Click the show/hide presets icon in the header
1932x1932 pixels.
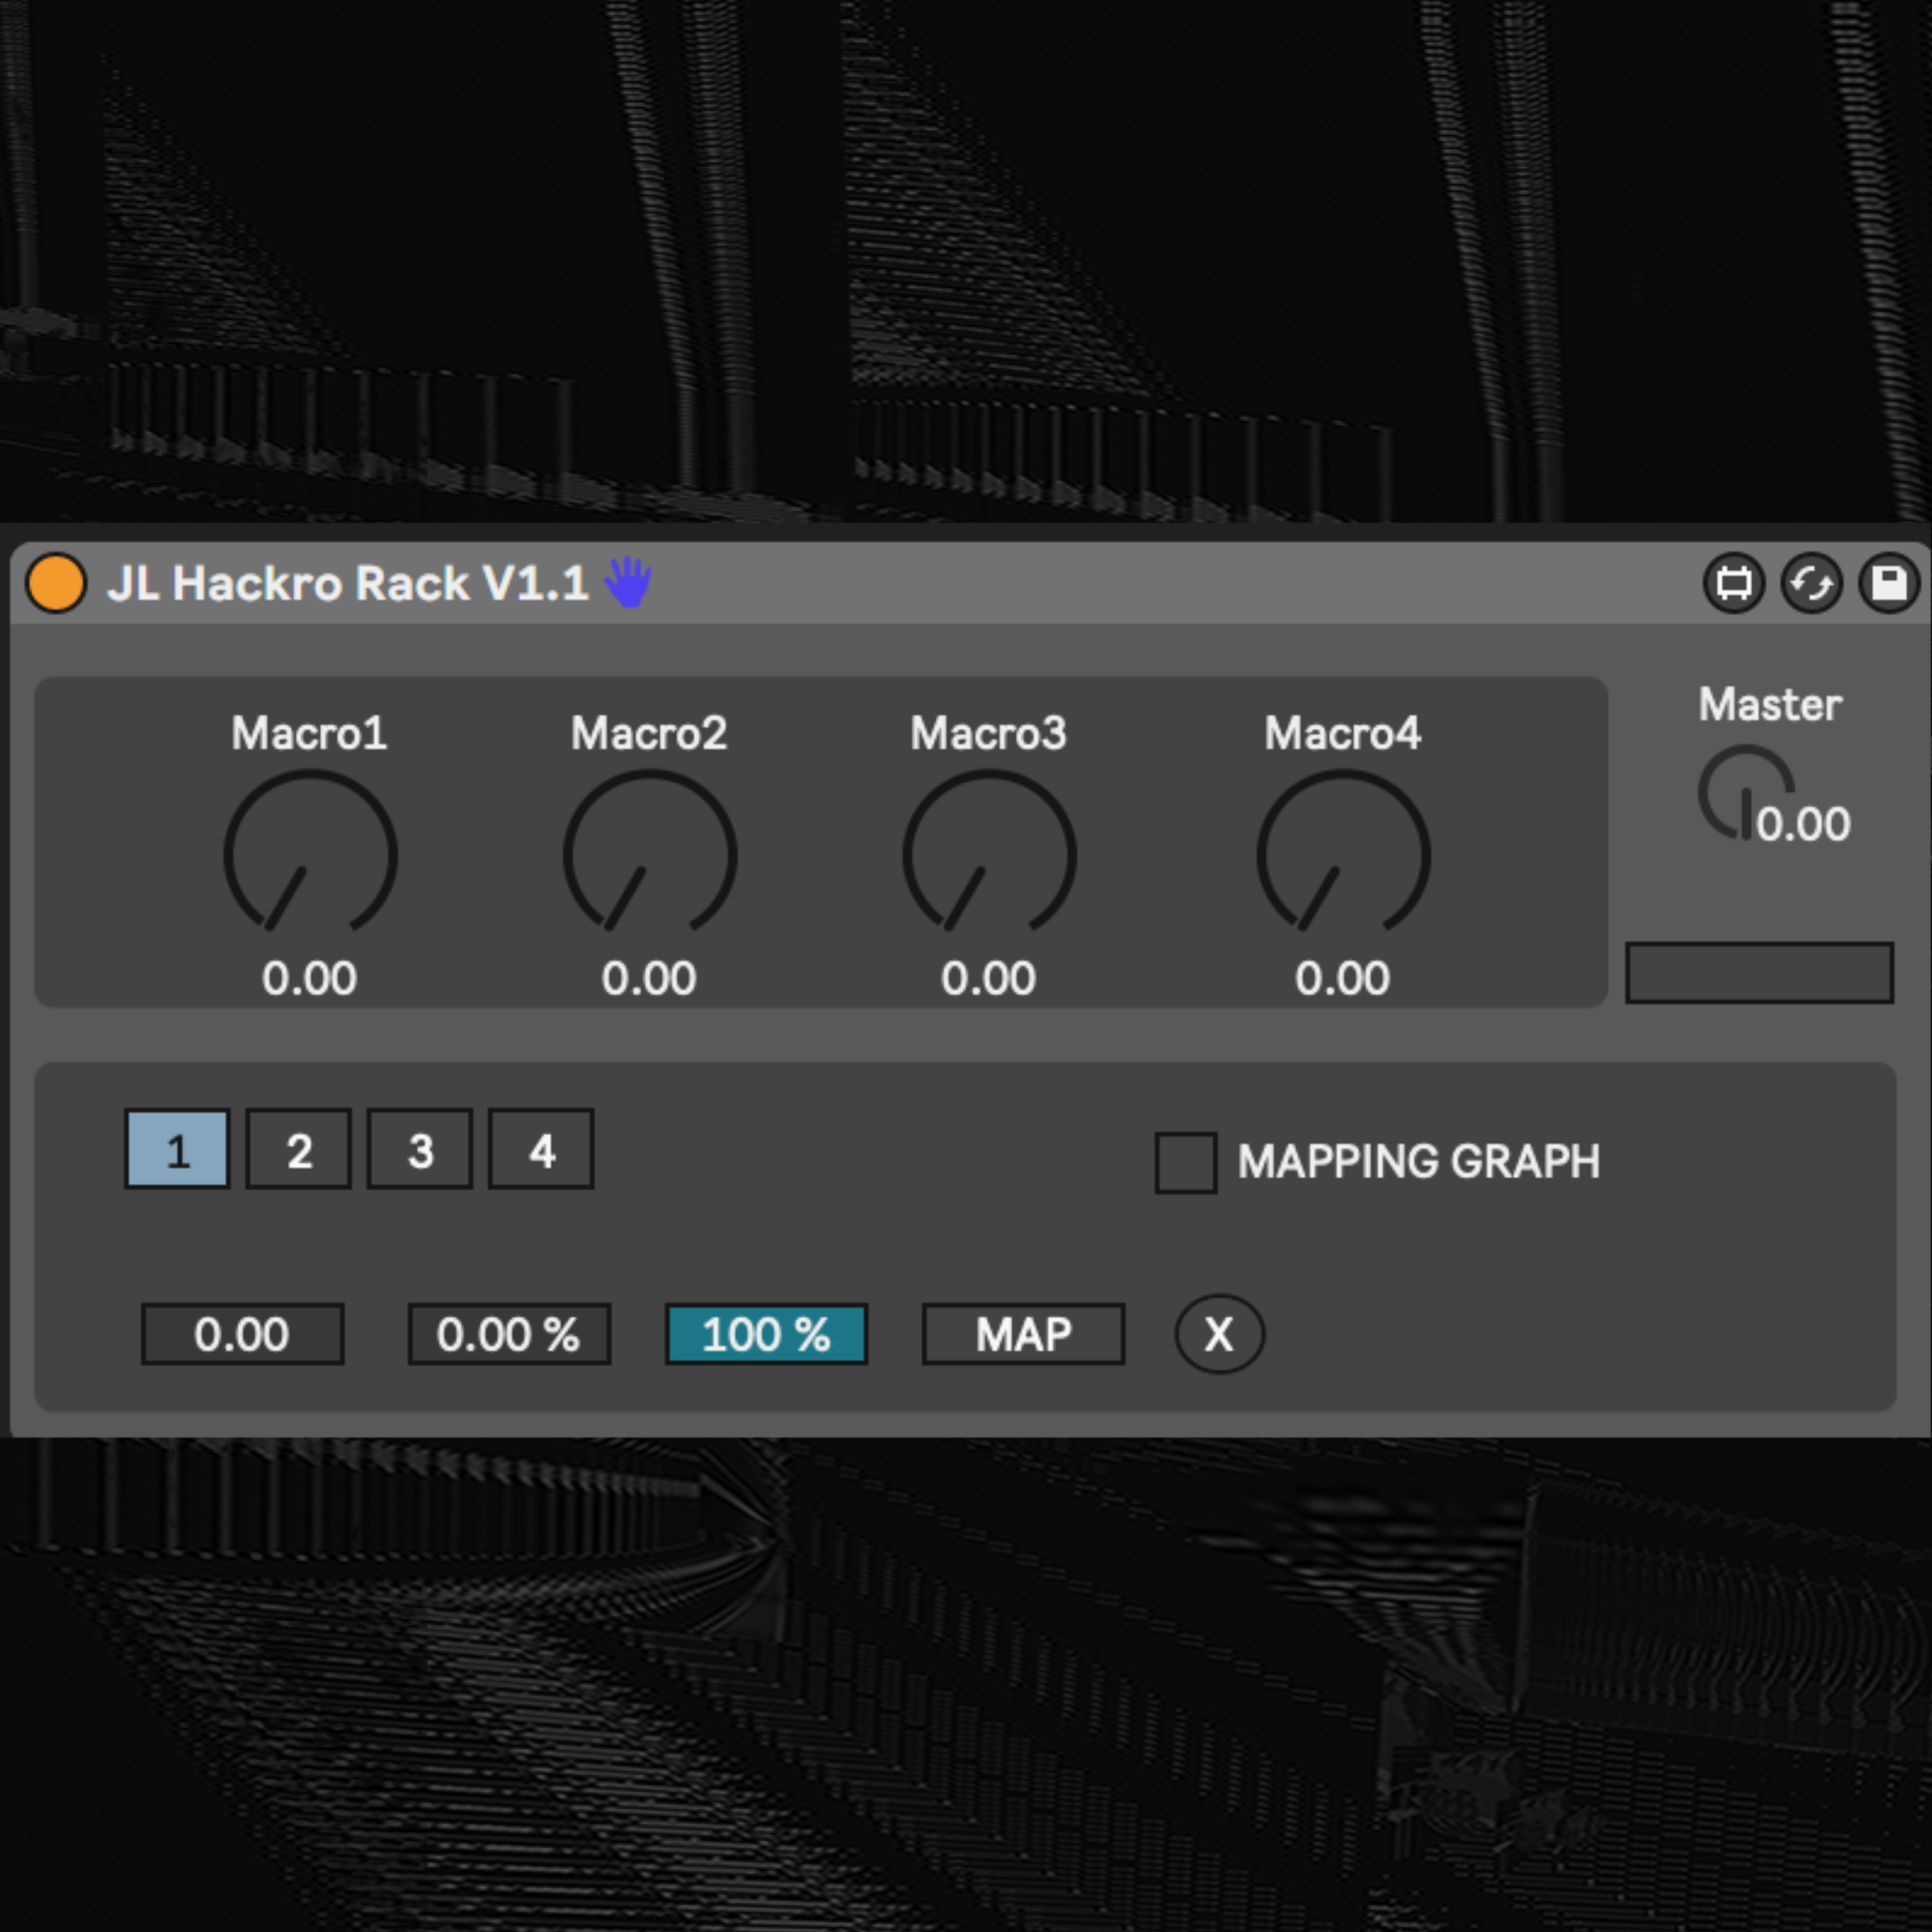tap(1734, 582)
